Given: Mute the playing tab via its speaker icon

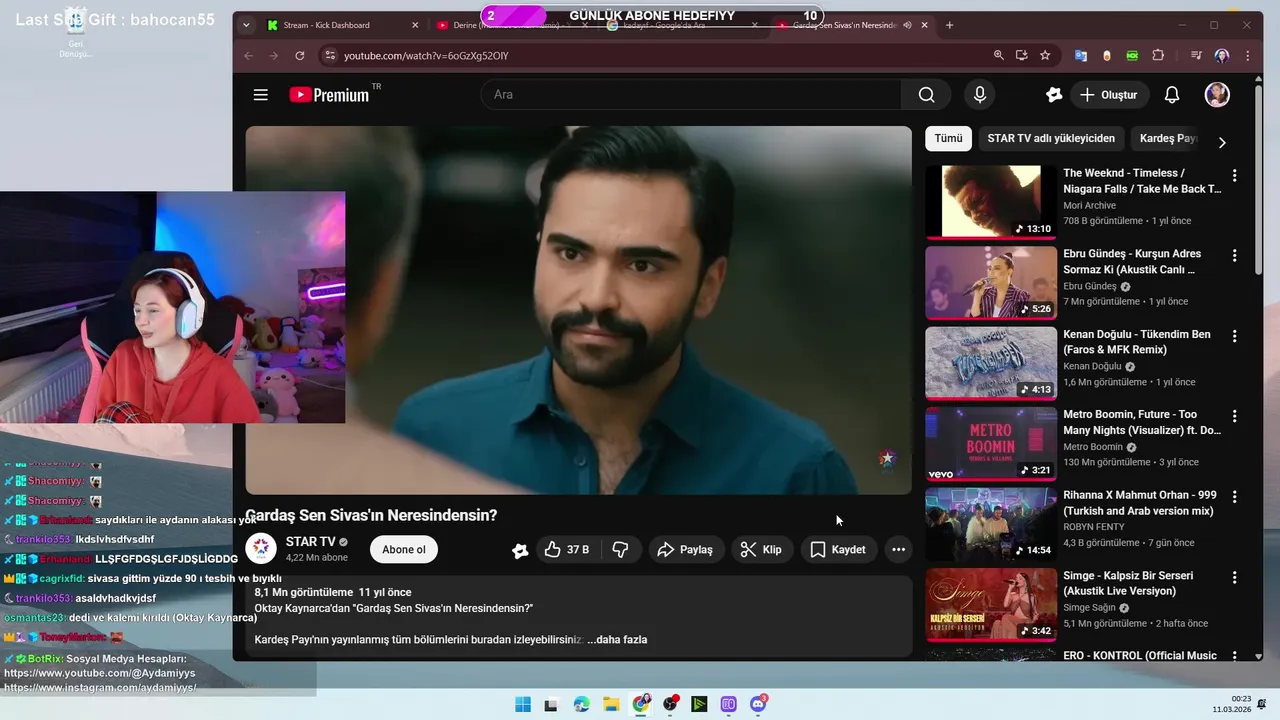Looking at the screenshot, I should [907, 25].
